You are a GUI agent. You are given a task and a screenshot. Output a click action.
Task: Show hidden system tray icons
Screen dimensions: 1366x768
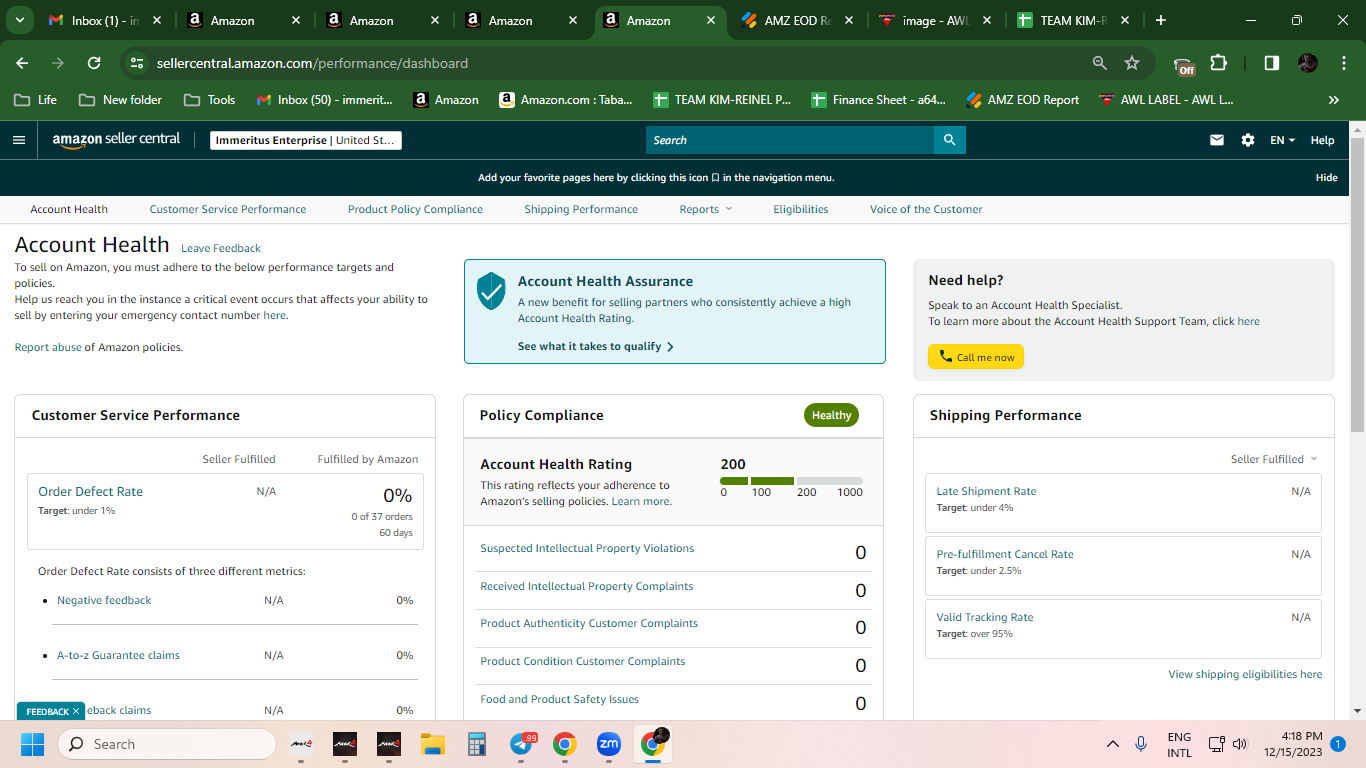pos(1112,744)
